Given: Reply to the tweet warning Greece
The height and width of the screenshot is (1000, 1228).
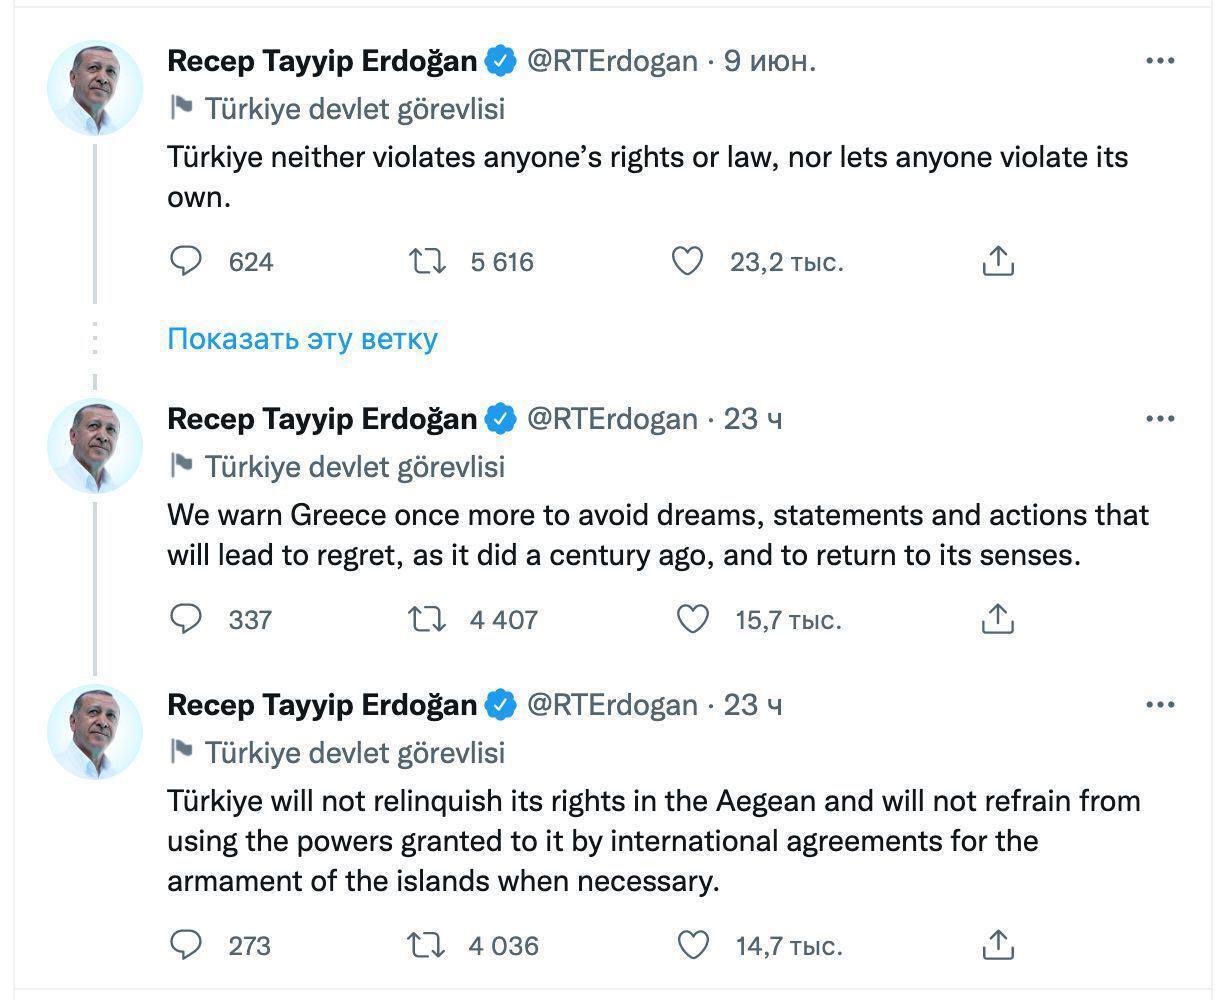Looking at the screenshot, I should (x=185, y=620).
